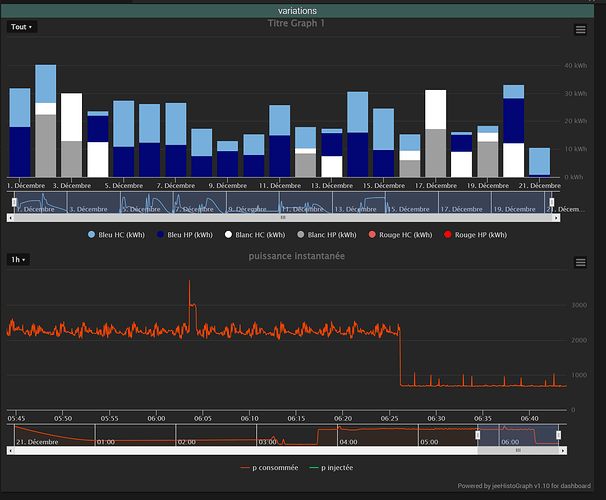Open the hamburger menu of Titre Graph 1
Screen dimensions: 606x500
pos(580,30)
